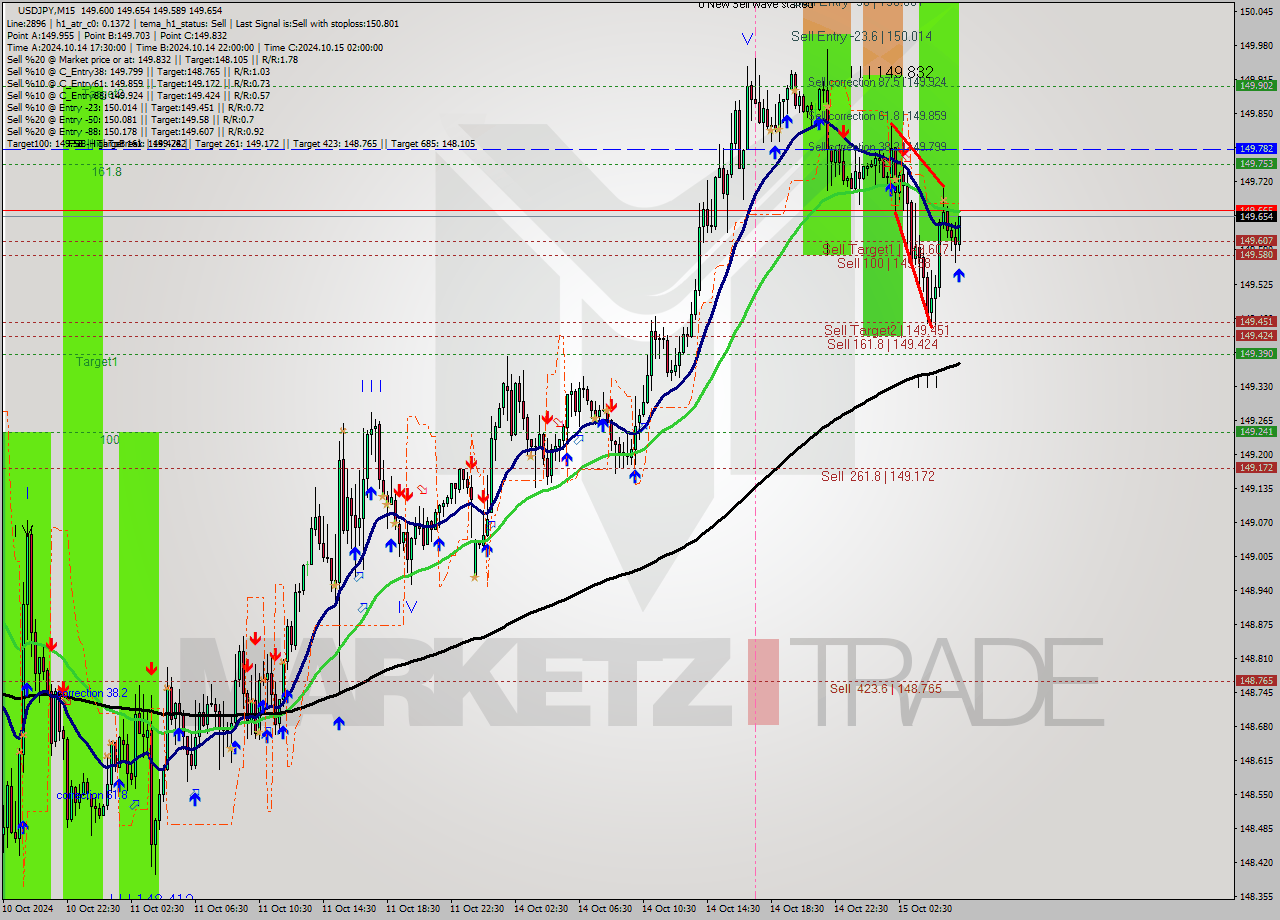Screen dimensions: 1280x920
Task: Click the '14 Oct 14:30' time axis label
Action: pos(733,909)
